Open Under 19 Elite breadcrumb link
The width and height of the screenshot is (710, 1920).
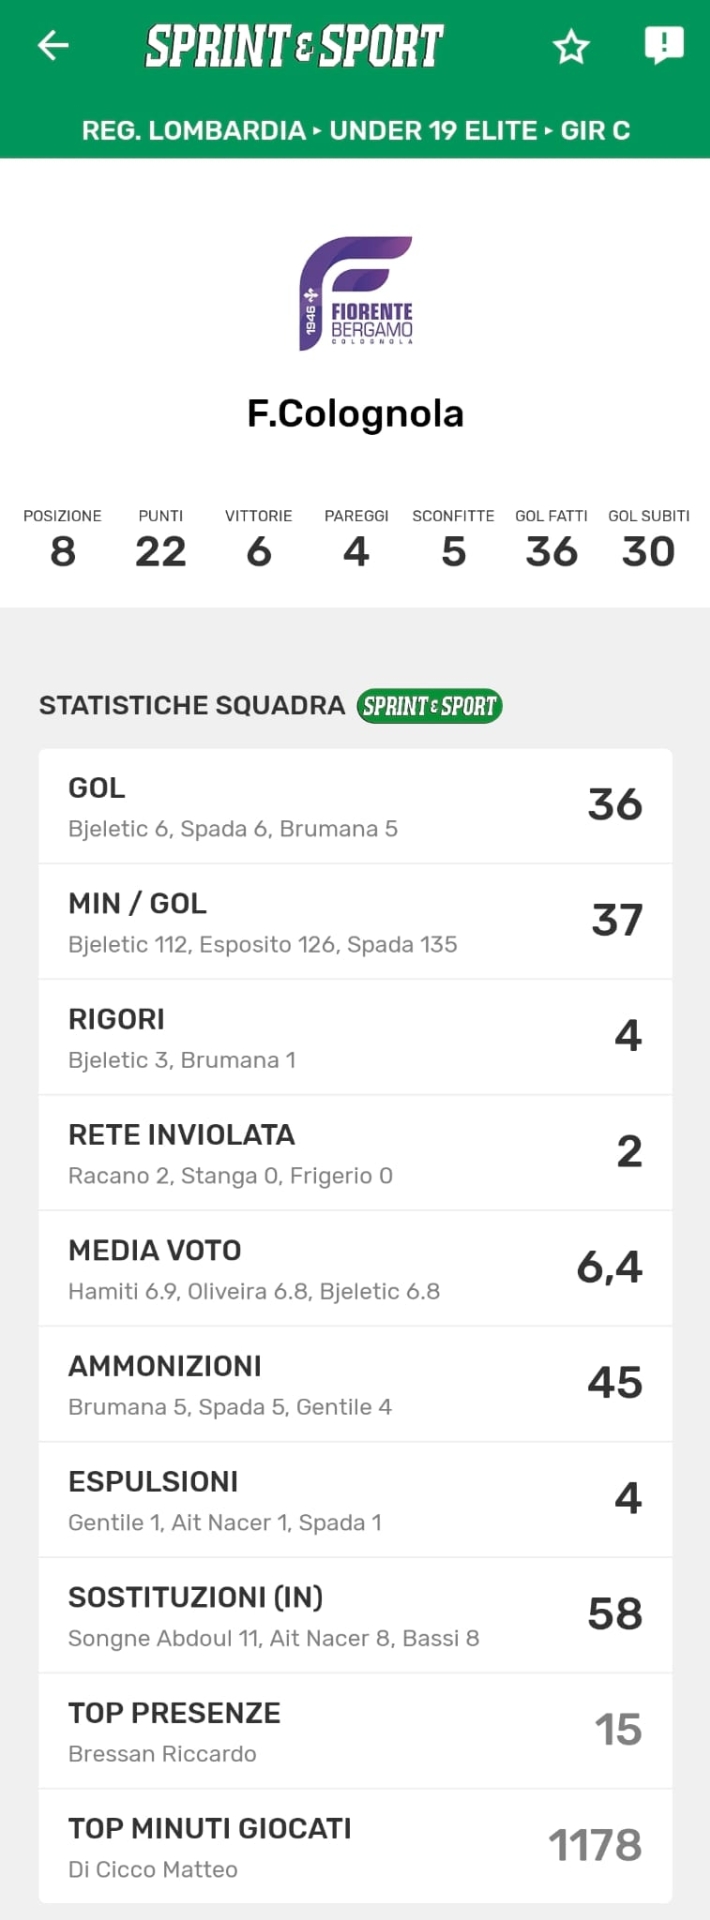pos(433,131)
